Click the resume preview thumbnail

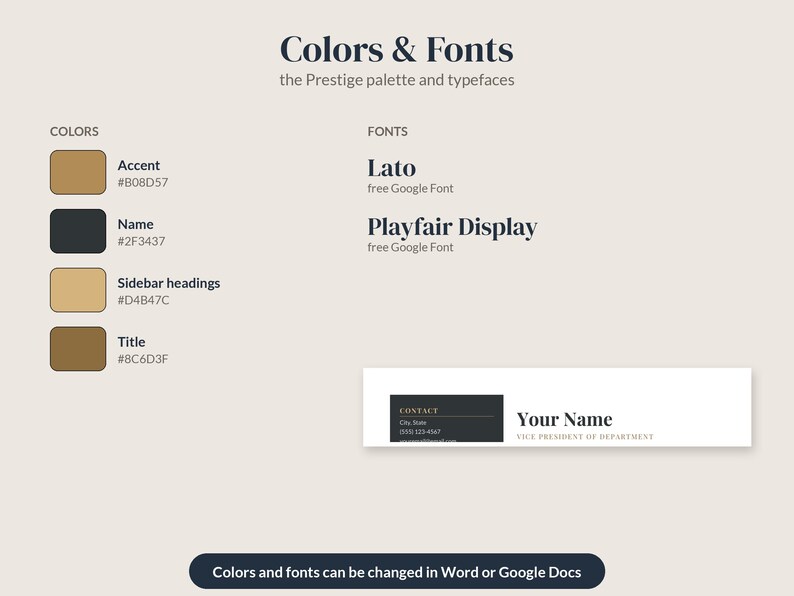557,407
